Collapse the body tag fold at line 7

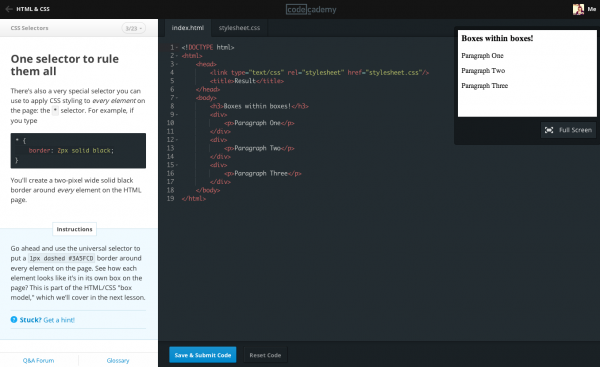pos(177,98)
